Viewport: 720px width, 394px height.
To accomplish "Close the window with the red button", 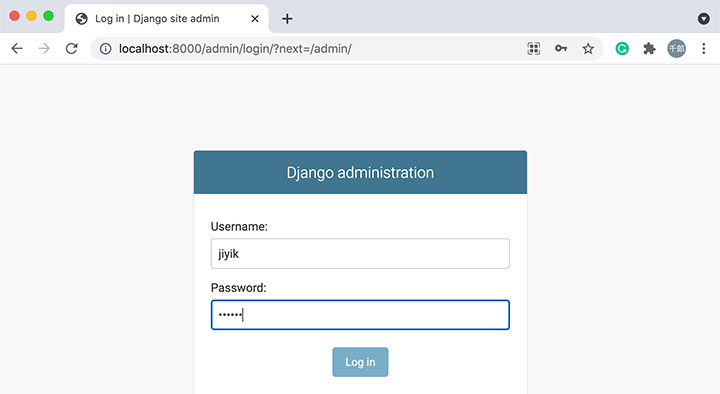I will 14,16.
